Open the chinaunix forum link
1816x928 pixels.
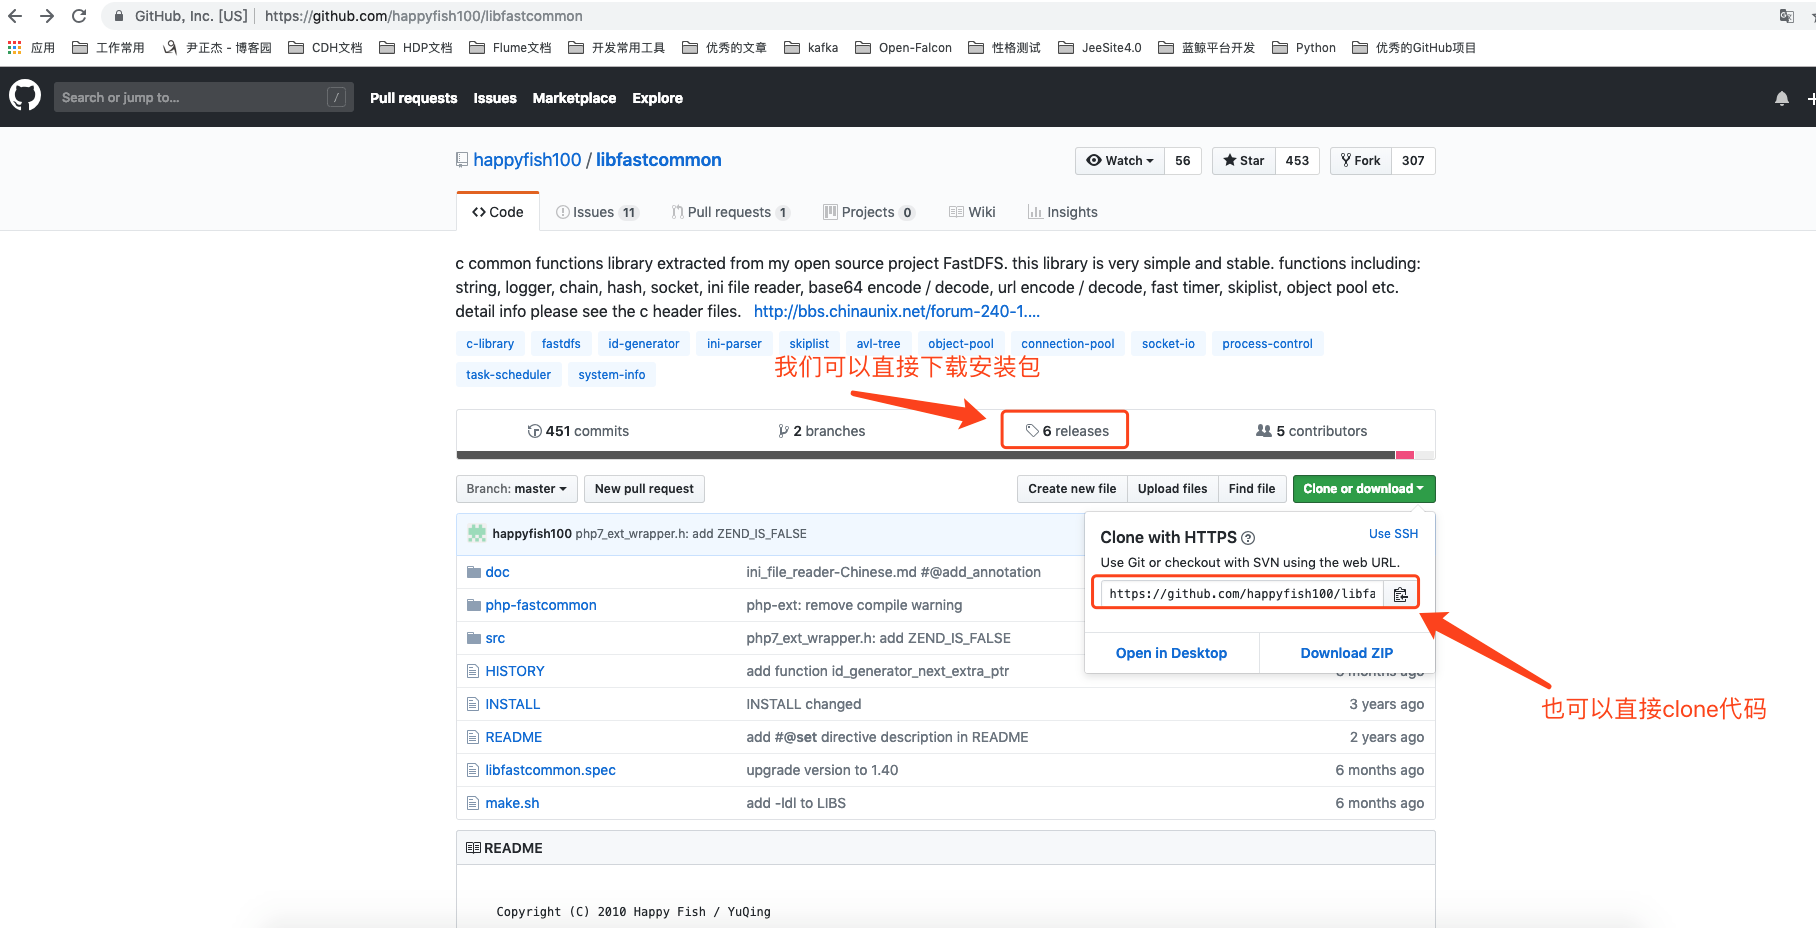(x=896, y=311)
